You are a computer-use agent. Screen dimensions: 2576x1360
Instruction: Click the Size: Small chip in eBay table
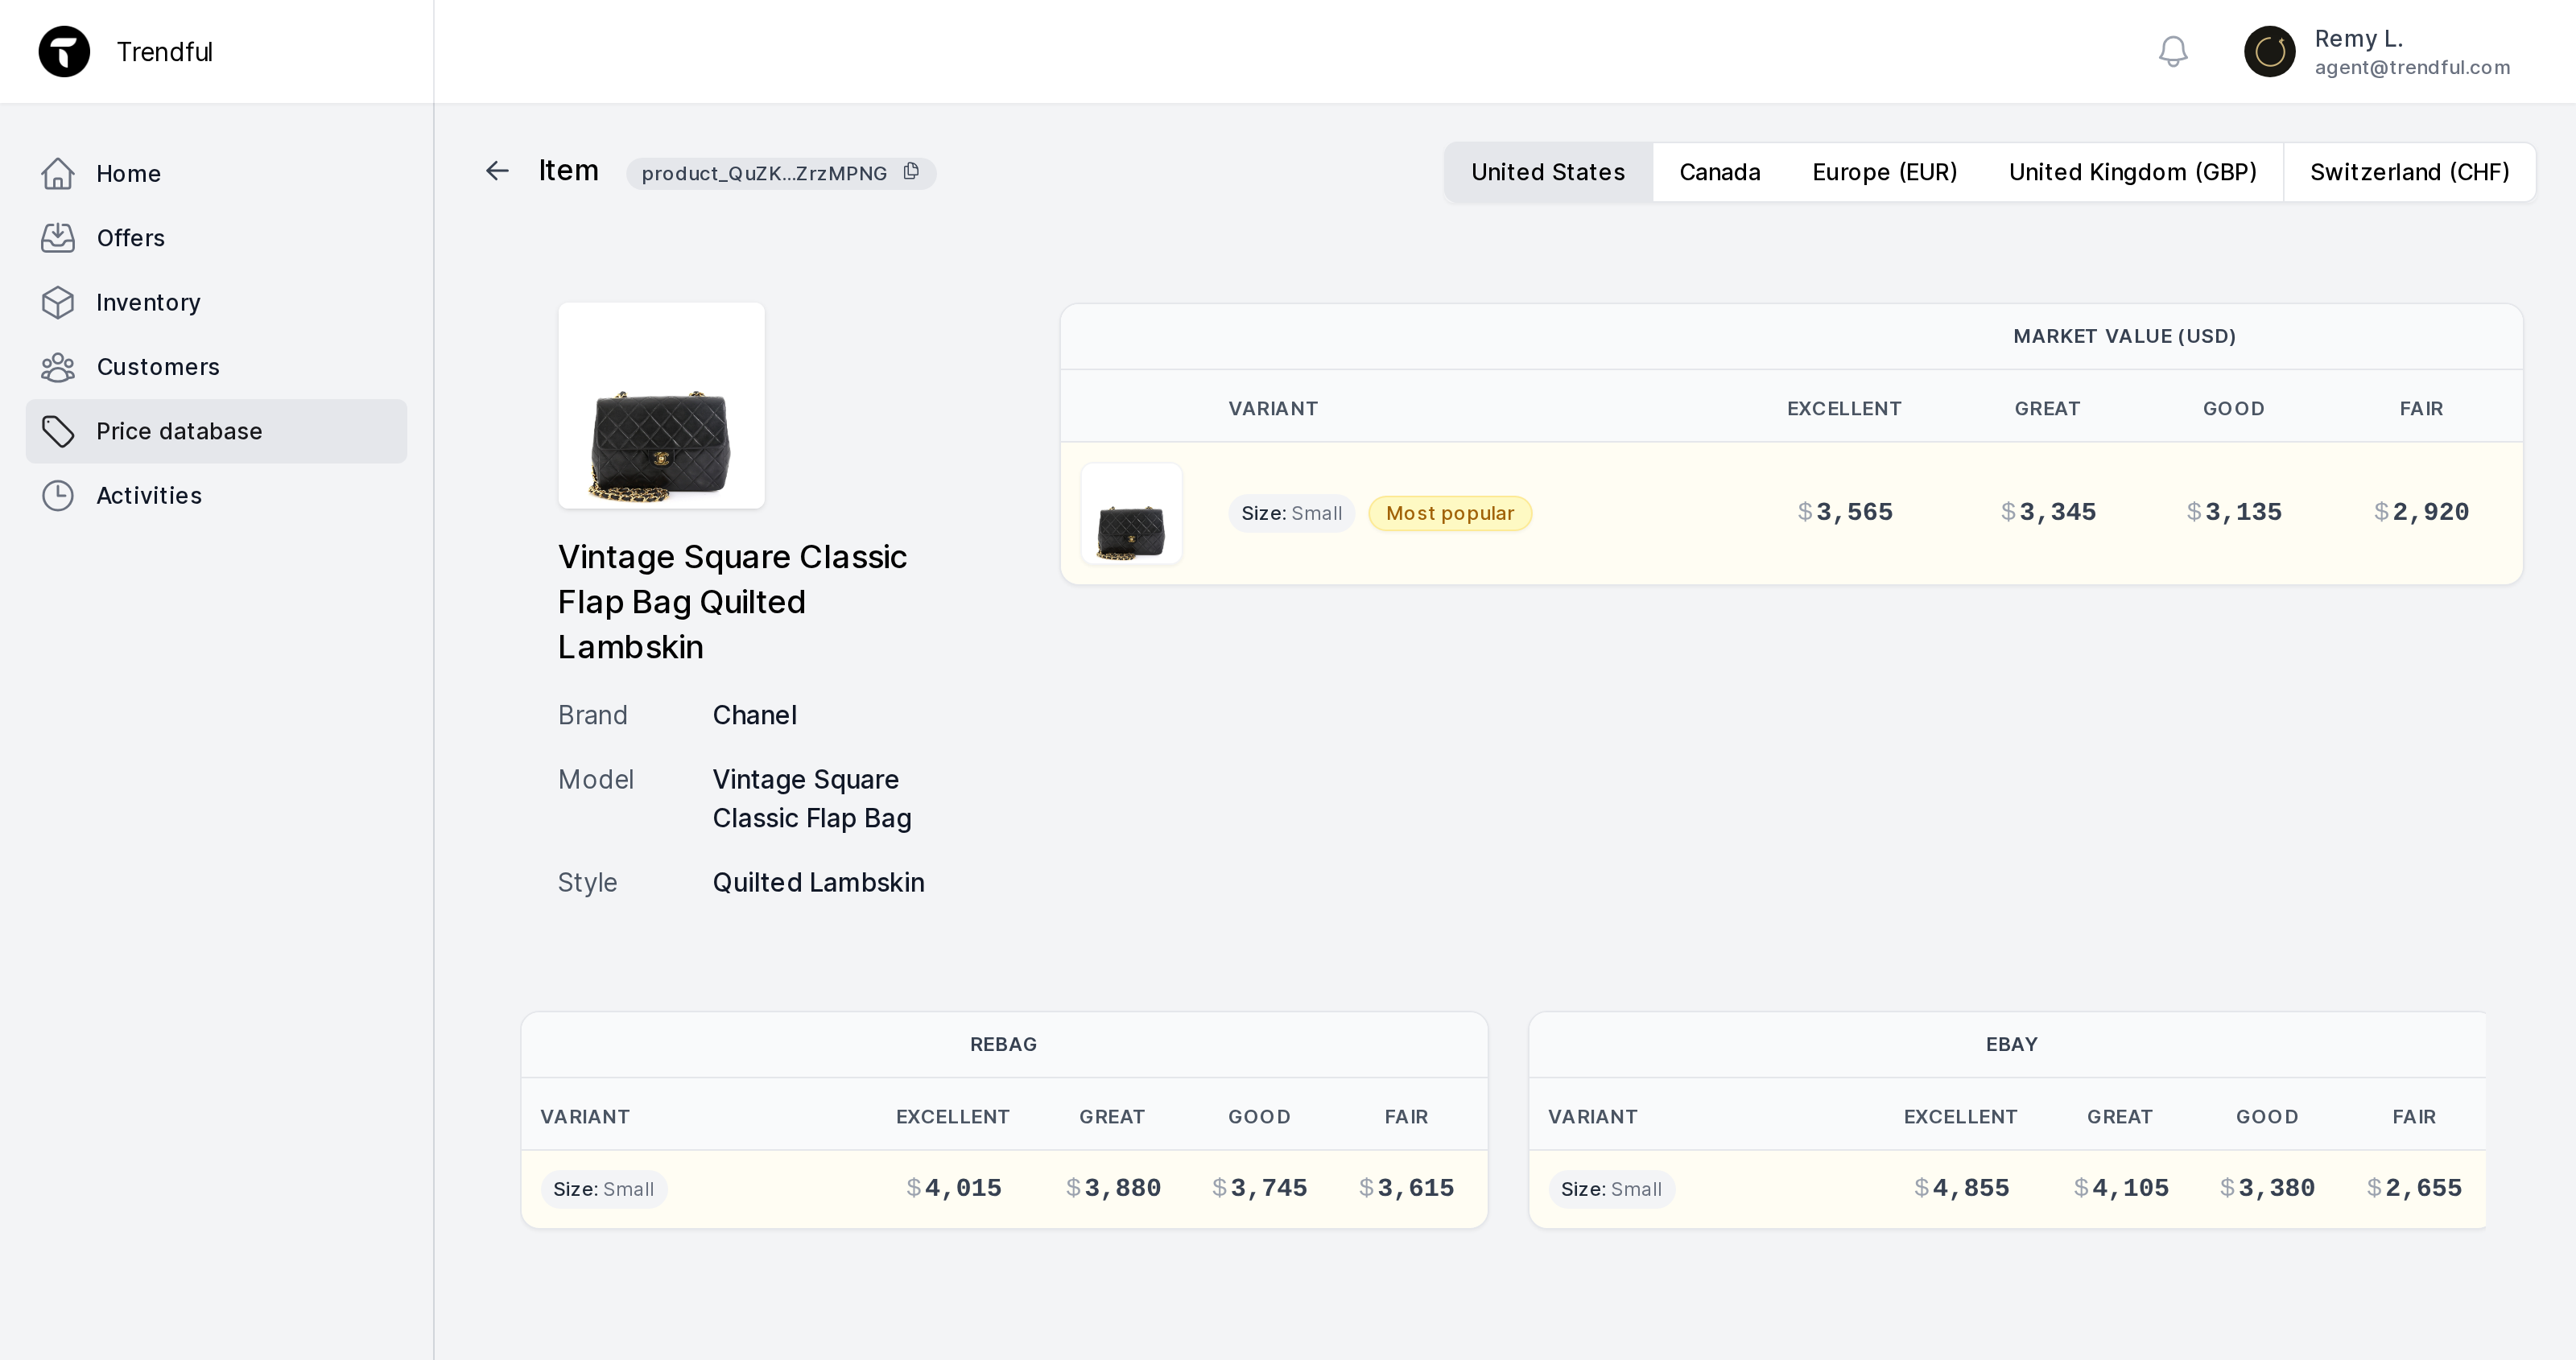[x=1611, y=1189]
